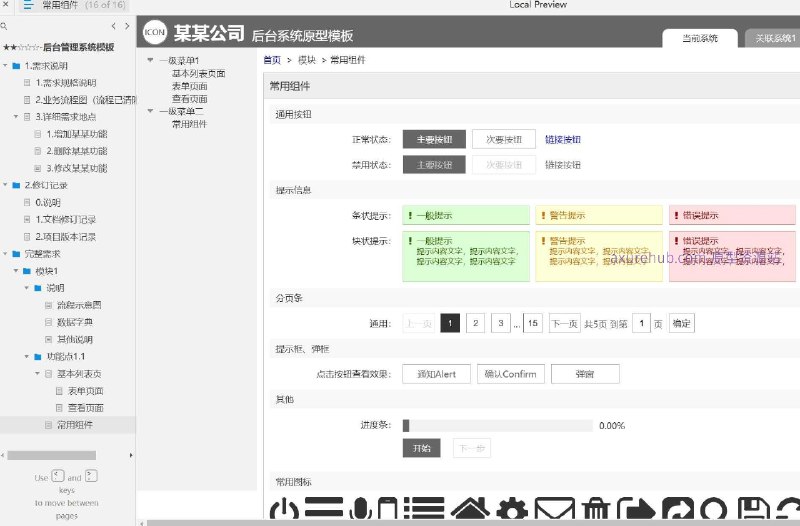Go to pagination page 15
Screen dimensions: 800x526
pyautogui.click(x=533, y=323)
